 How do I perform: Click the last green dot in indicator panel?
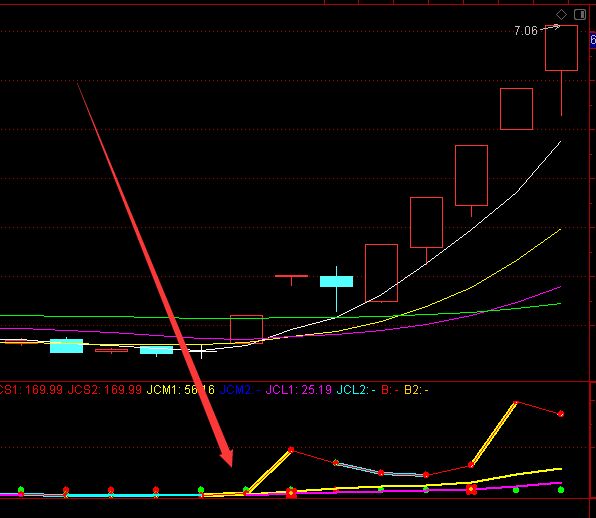click(x=561, y=490)
